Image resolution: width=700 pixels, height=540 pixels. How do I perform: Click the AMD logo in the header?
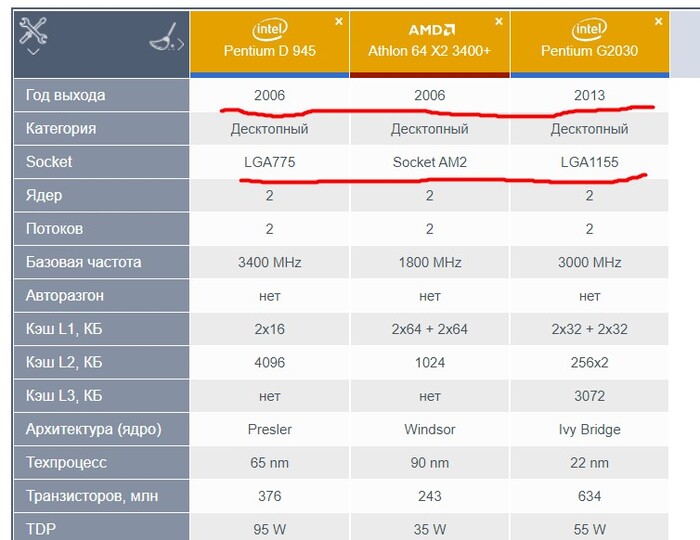coord(430,30)
